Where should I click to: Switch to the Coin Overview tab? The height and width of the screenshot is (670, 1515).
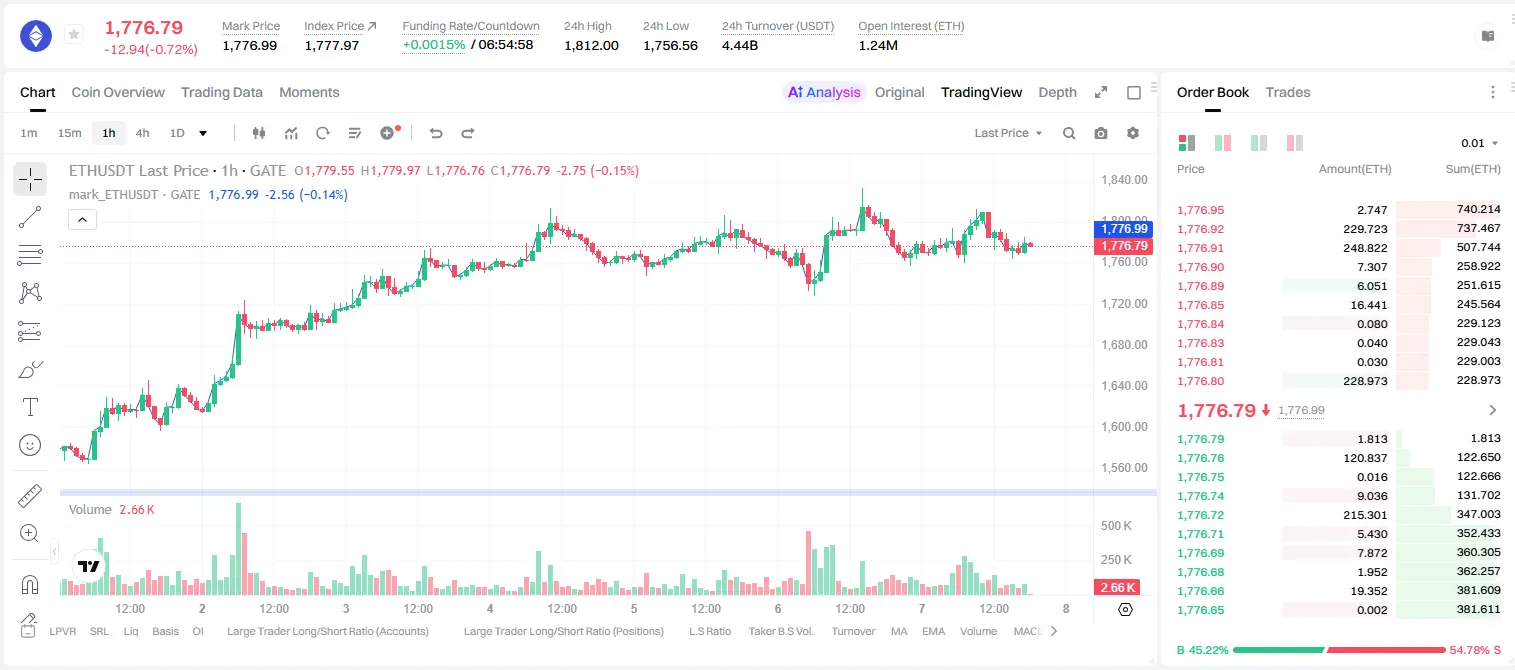pyautogui.click(x=118, y=92)
